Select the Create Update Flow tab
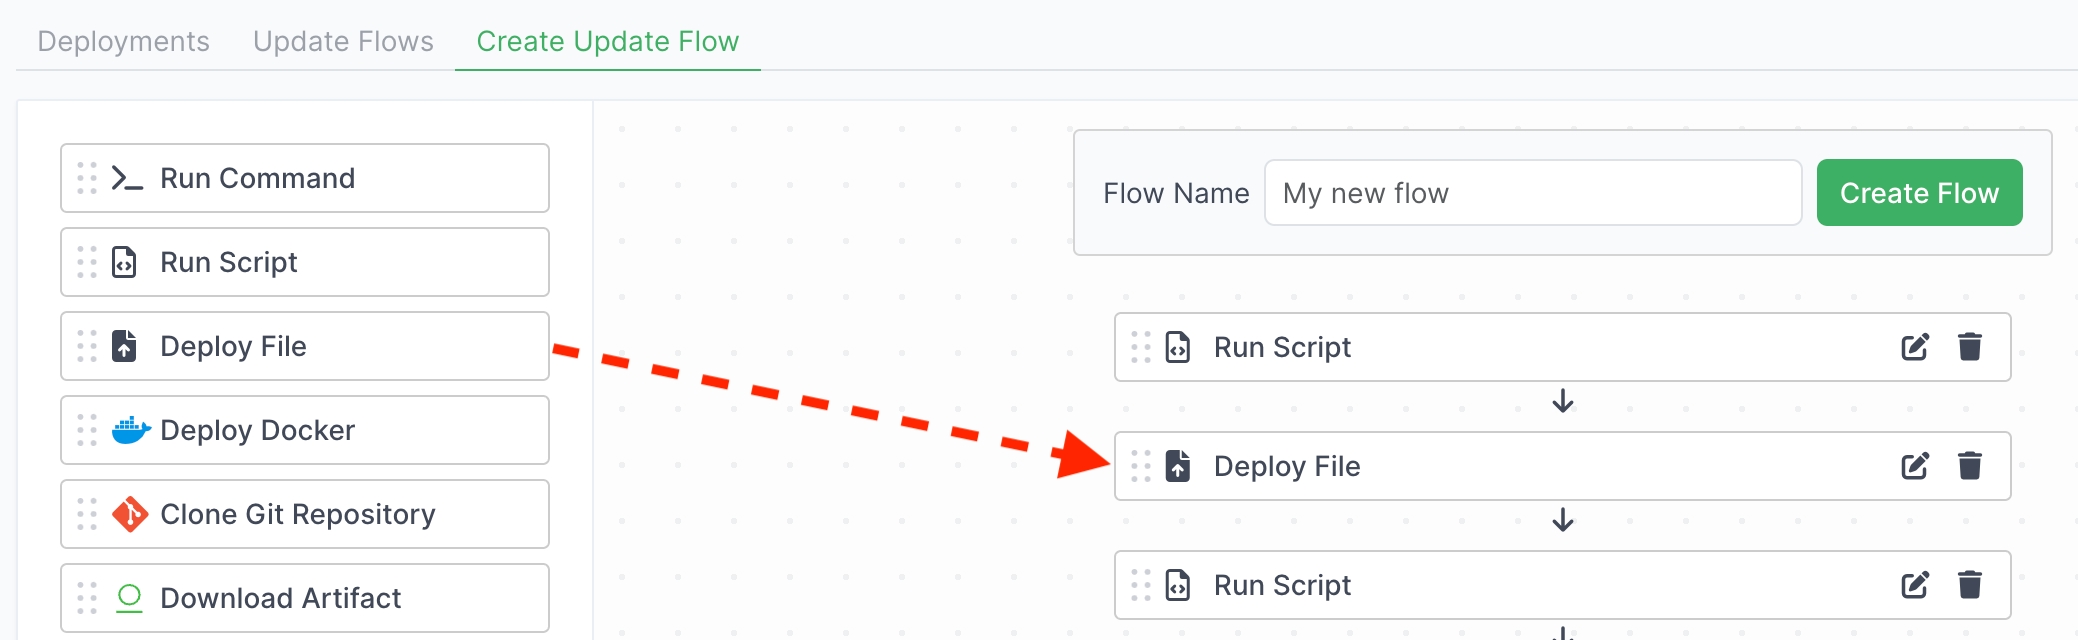Image resolution: width=2078 pixels, height=640 pixels. (x=607, y=41)
